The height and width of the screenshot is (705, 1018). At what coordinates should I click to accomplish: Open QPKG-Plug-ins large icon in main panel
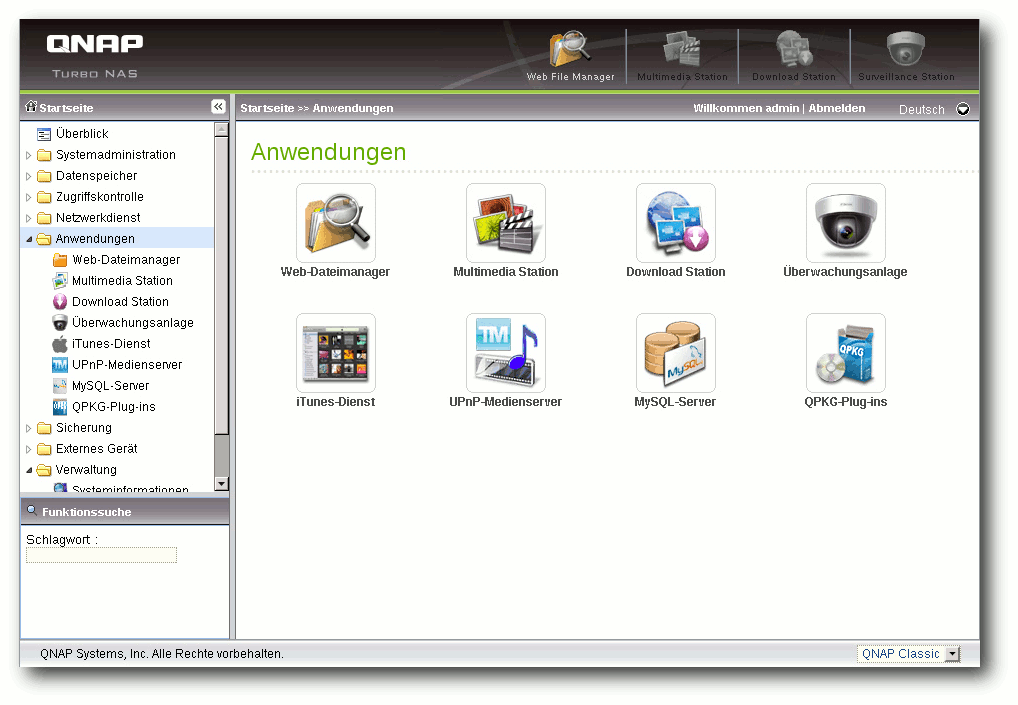(x=846, y=352)
